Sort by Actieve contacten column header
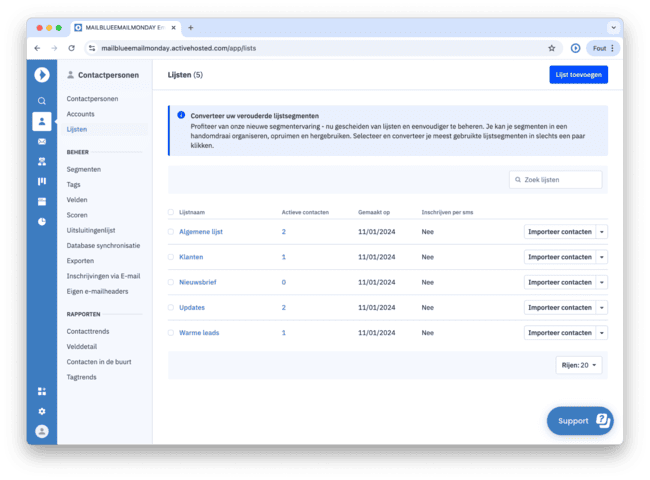Viewport: 650px width, 480px height. coord(305,212)
